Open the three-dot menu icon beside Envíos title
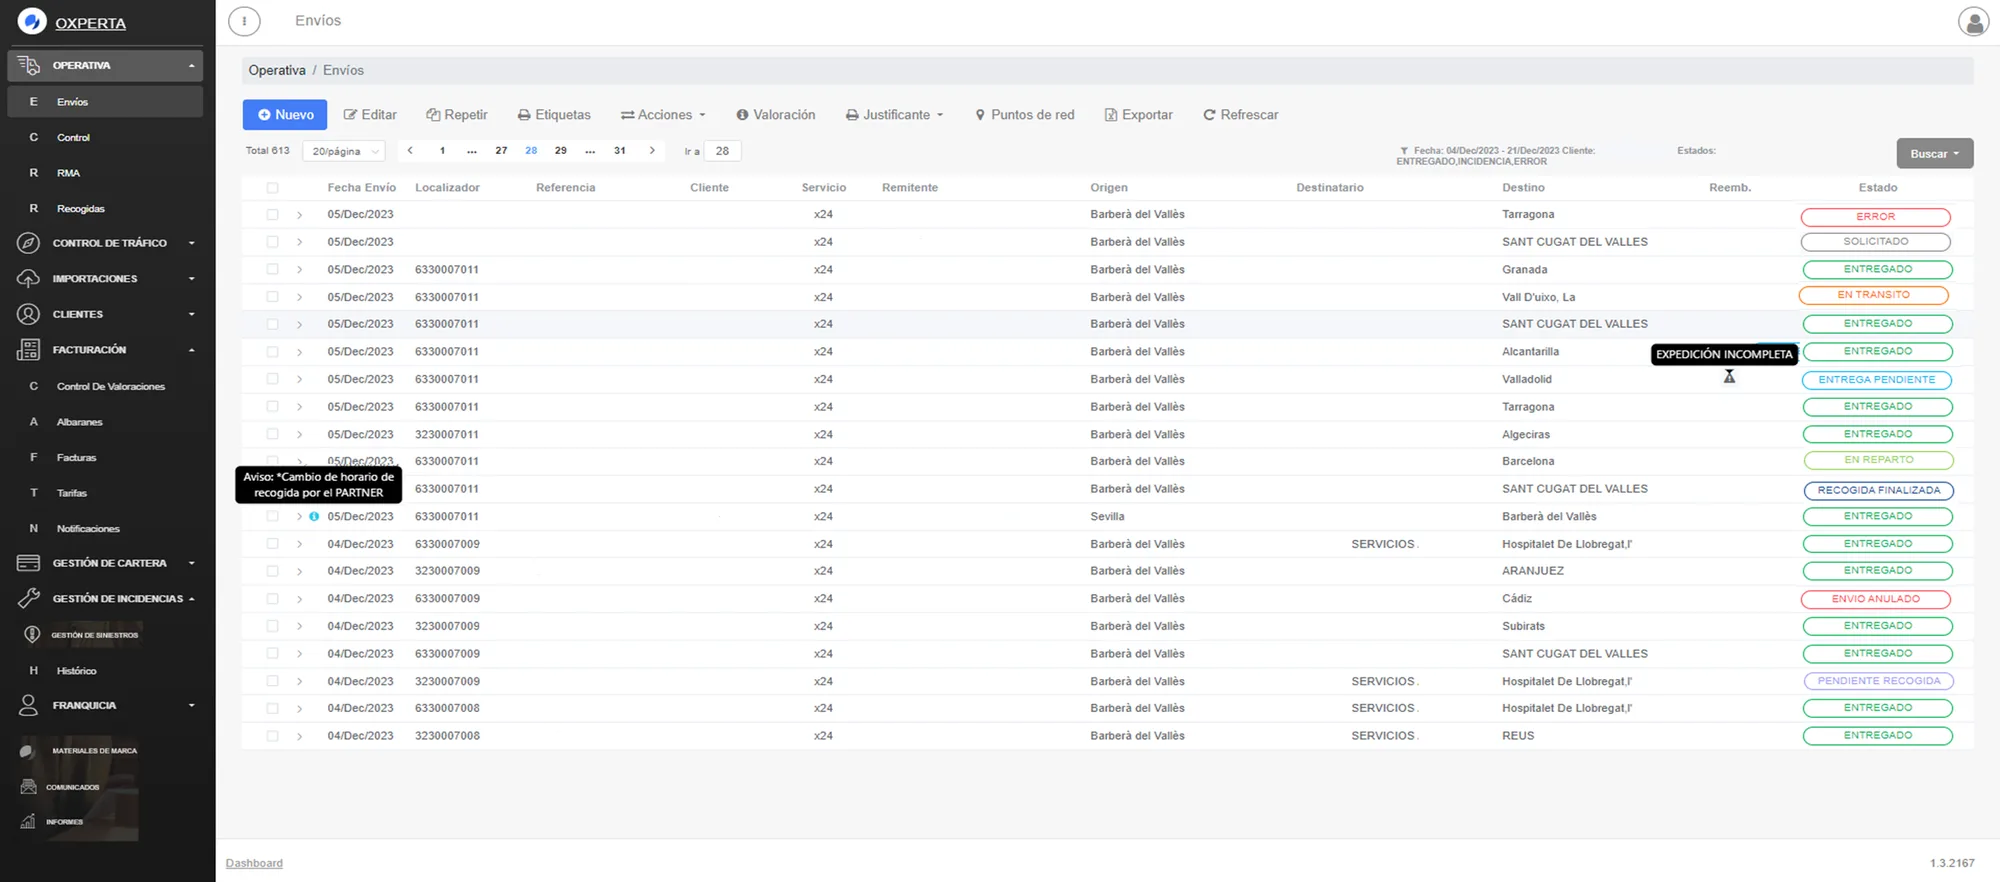2000x882 pixels. (x=244, y=21)
